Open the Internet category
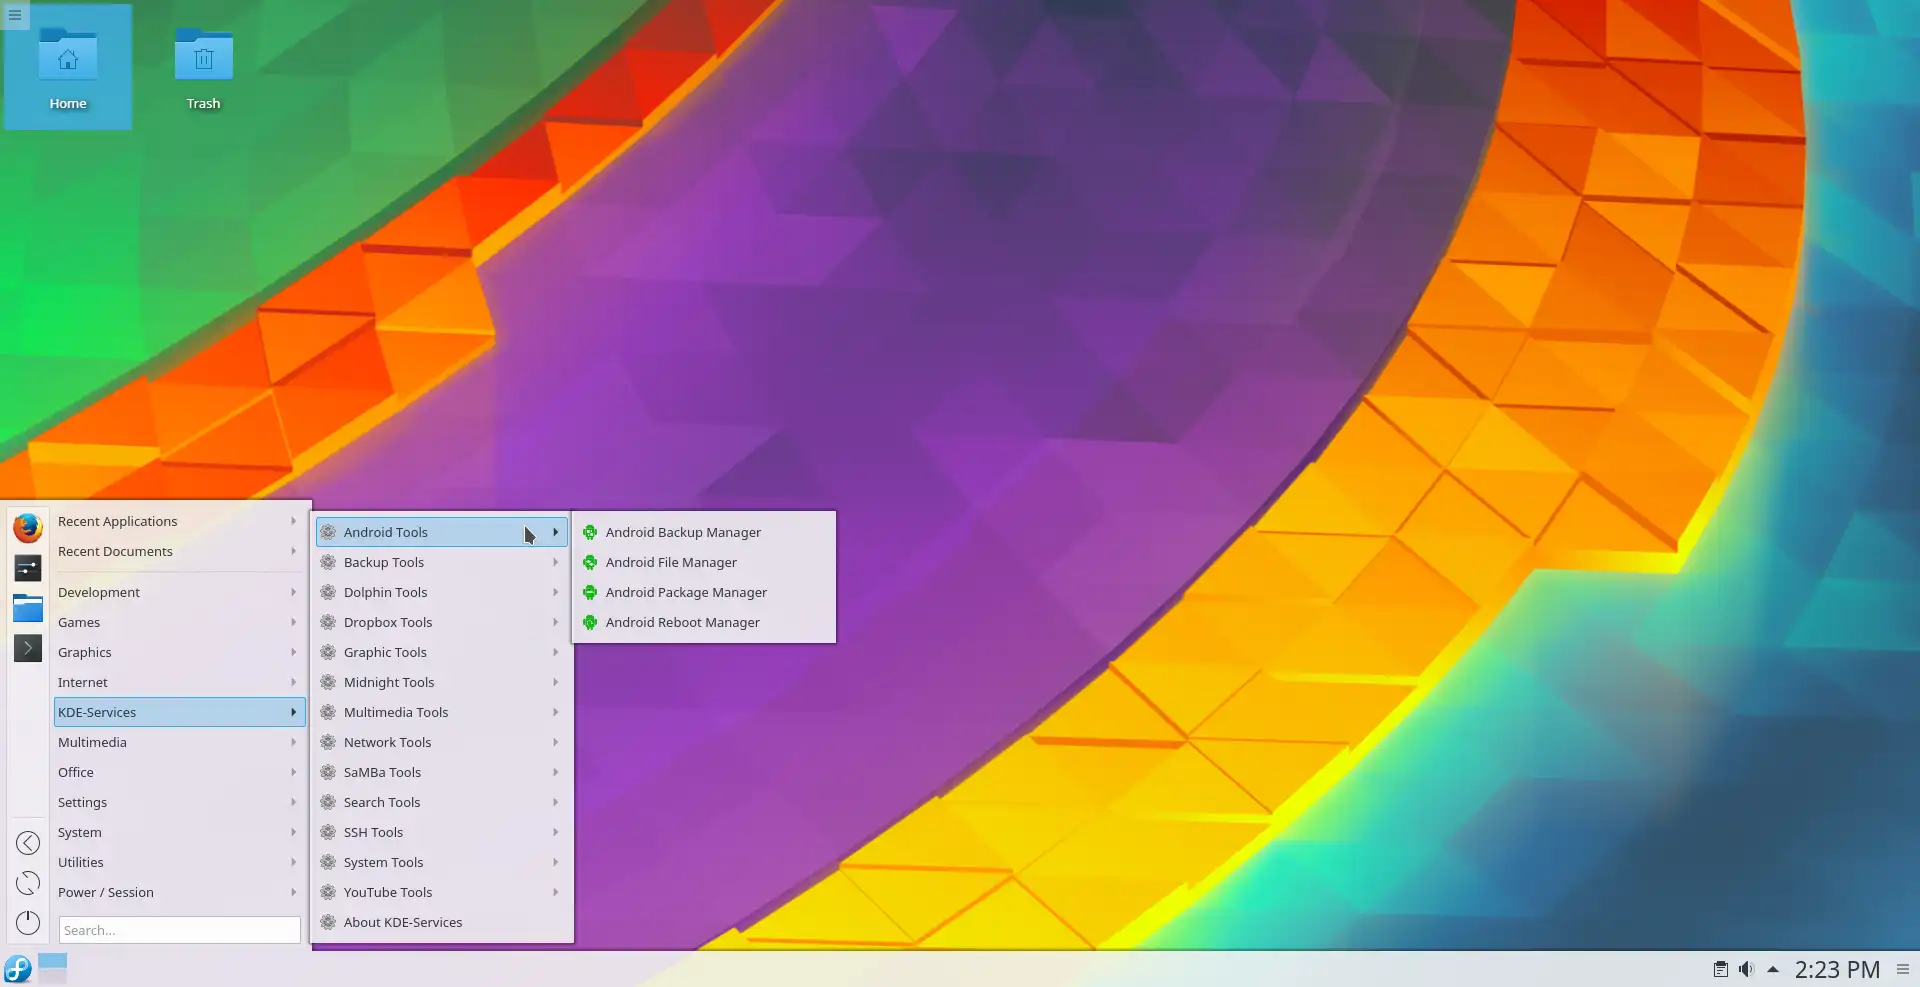The width and height of the screenshot is (1920, 987). 179,682
